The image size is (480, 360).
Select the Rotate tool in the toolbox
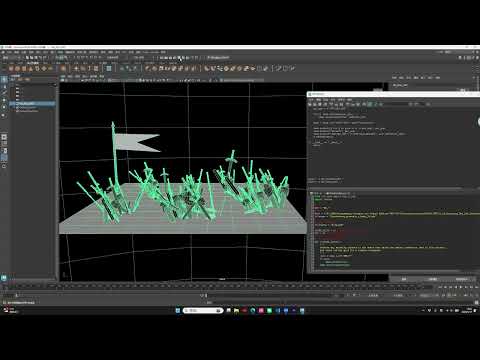(4, 107)
